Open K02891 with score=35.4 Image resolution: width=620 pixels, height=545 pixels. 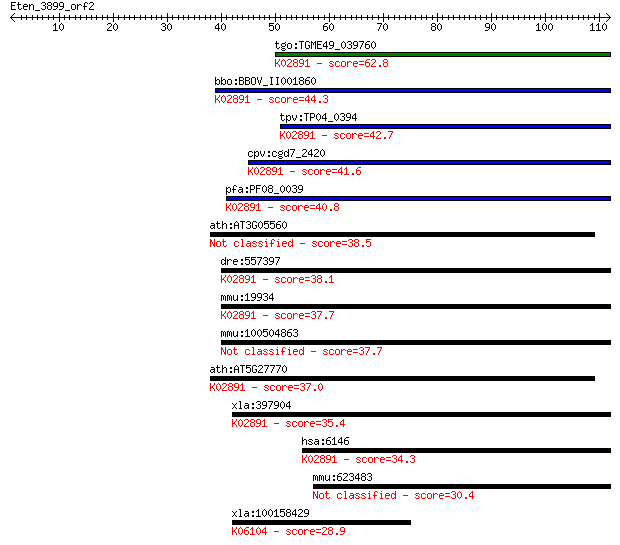(288, 423)
